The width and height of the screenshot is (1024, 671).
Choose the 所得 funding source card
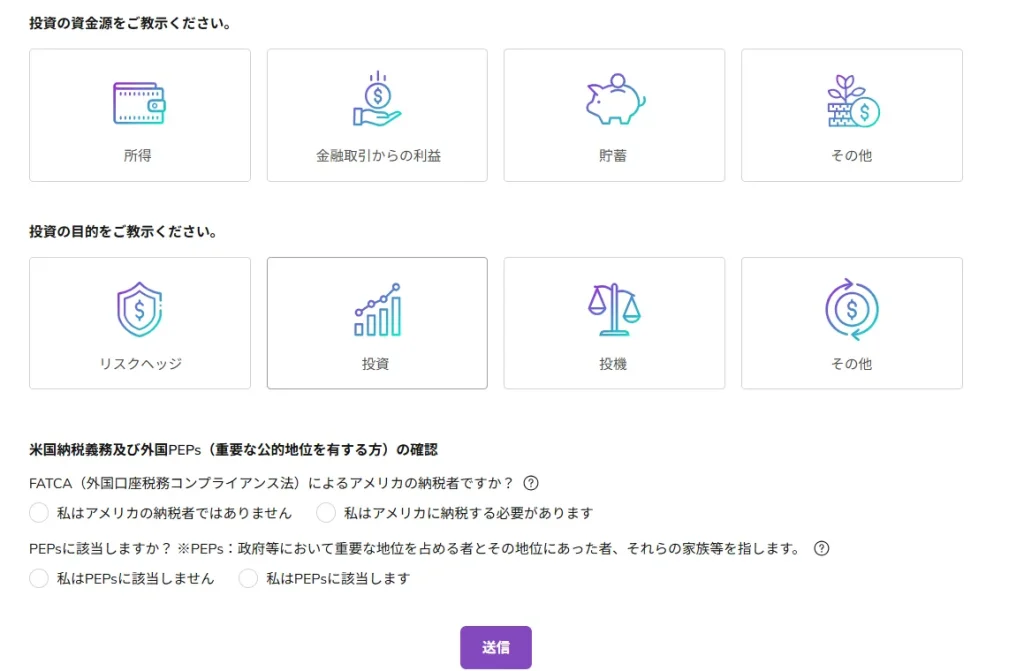click(x=139, y=114)
